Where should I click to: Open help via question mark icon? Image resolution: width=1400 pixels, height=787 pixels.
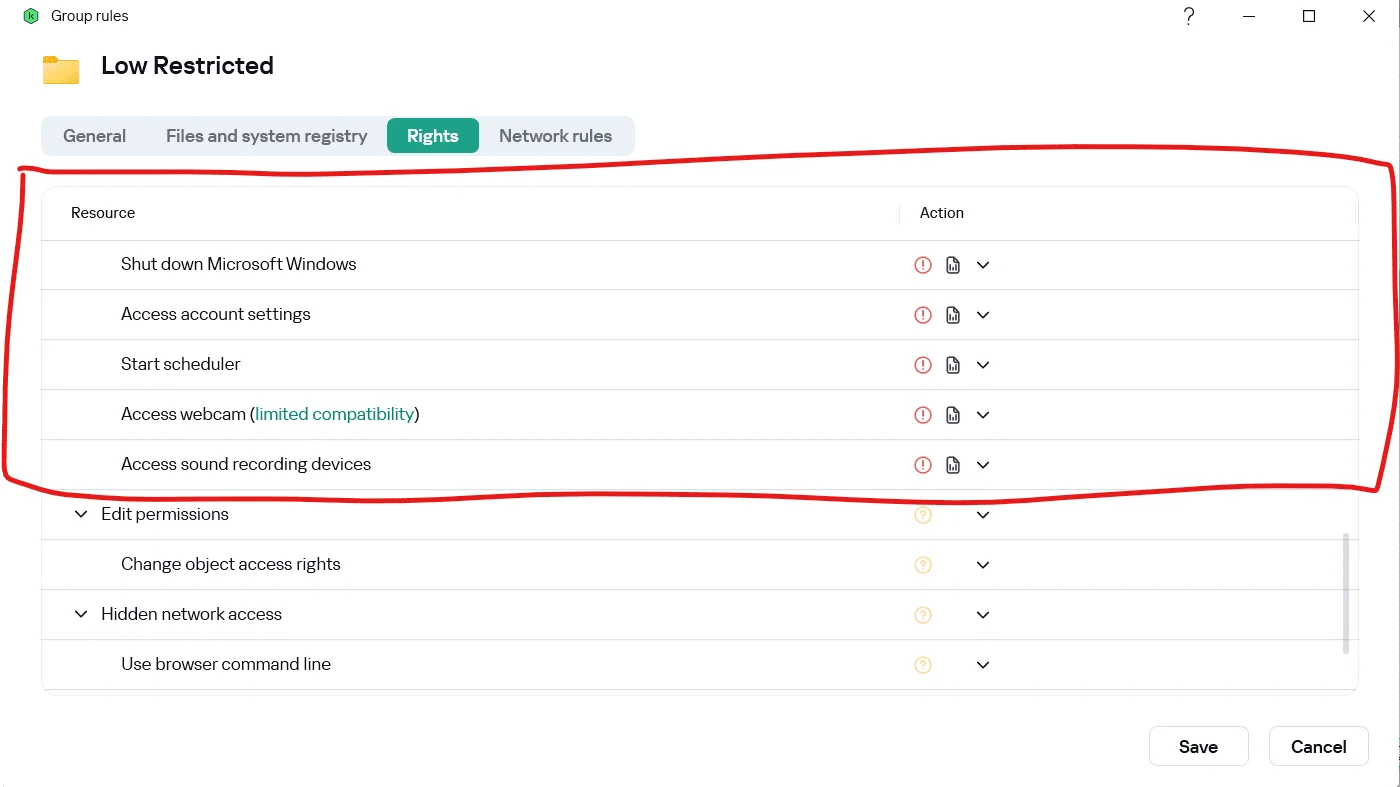1189,16
